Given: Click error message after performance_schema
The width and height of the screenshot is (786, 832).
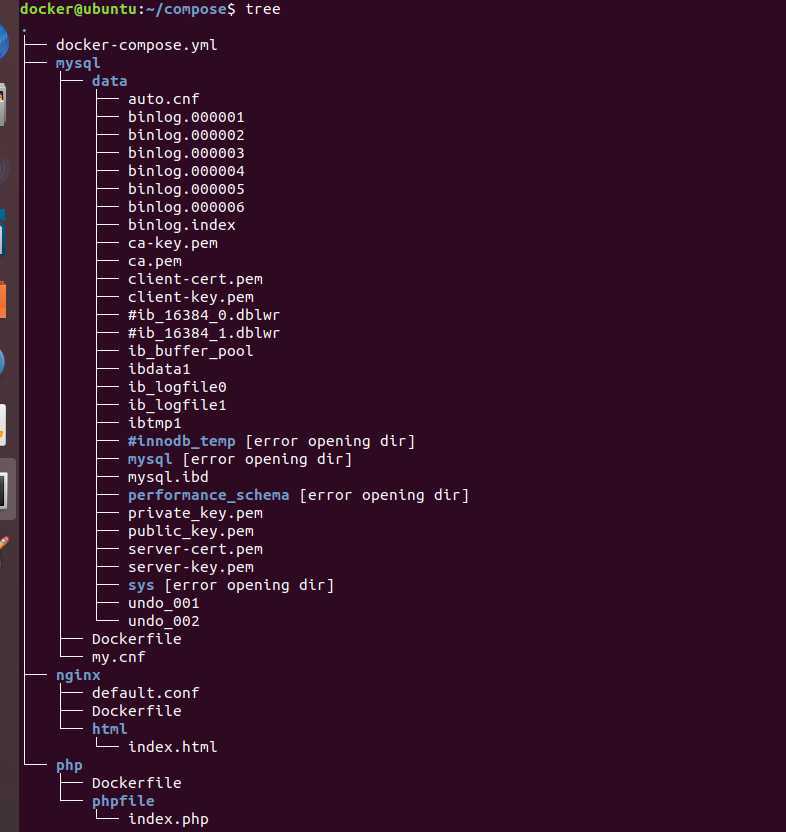Looking at the screenshot, I should coord(384,496).
